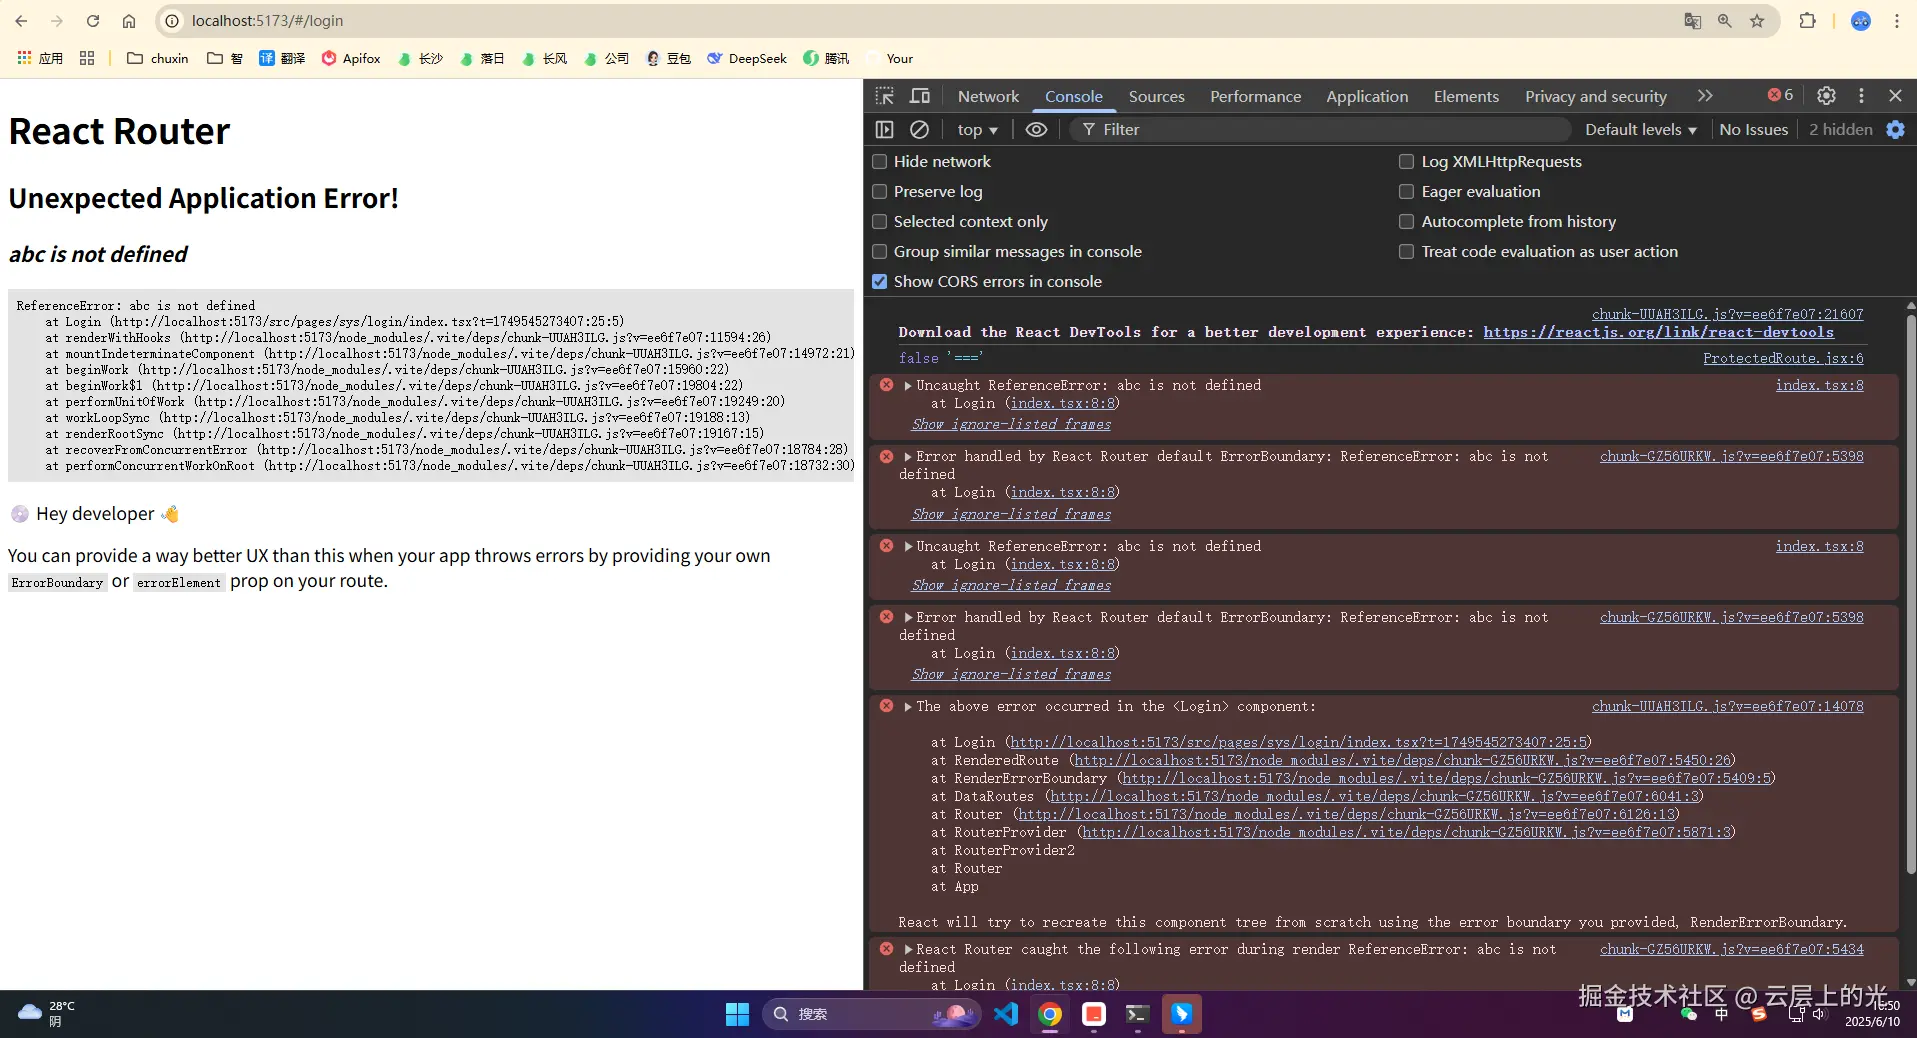Check Autocomplete from history
This screenshot has height=1038, width=1917.
(1406, 222)
